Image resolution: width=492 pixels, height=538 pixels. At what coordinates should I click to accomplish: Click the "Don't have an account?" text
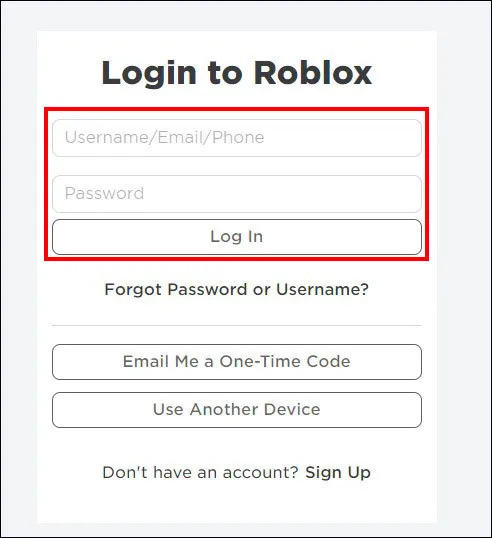click(200, 472)
